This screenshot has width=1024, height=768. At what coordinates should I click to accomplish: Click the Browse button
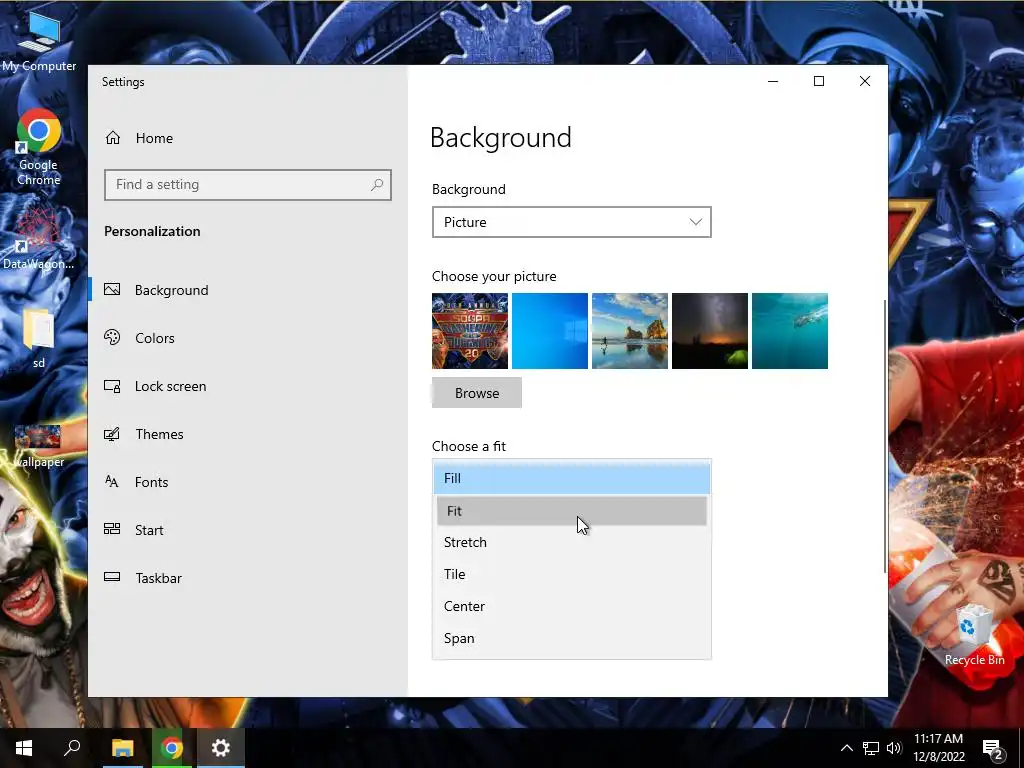[477, 392]
